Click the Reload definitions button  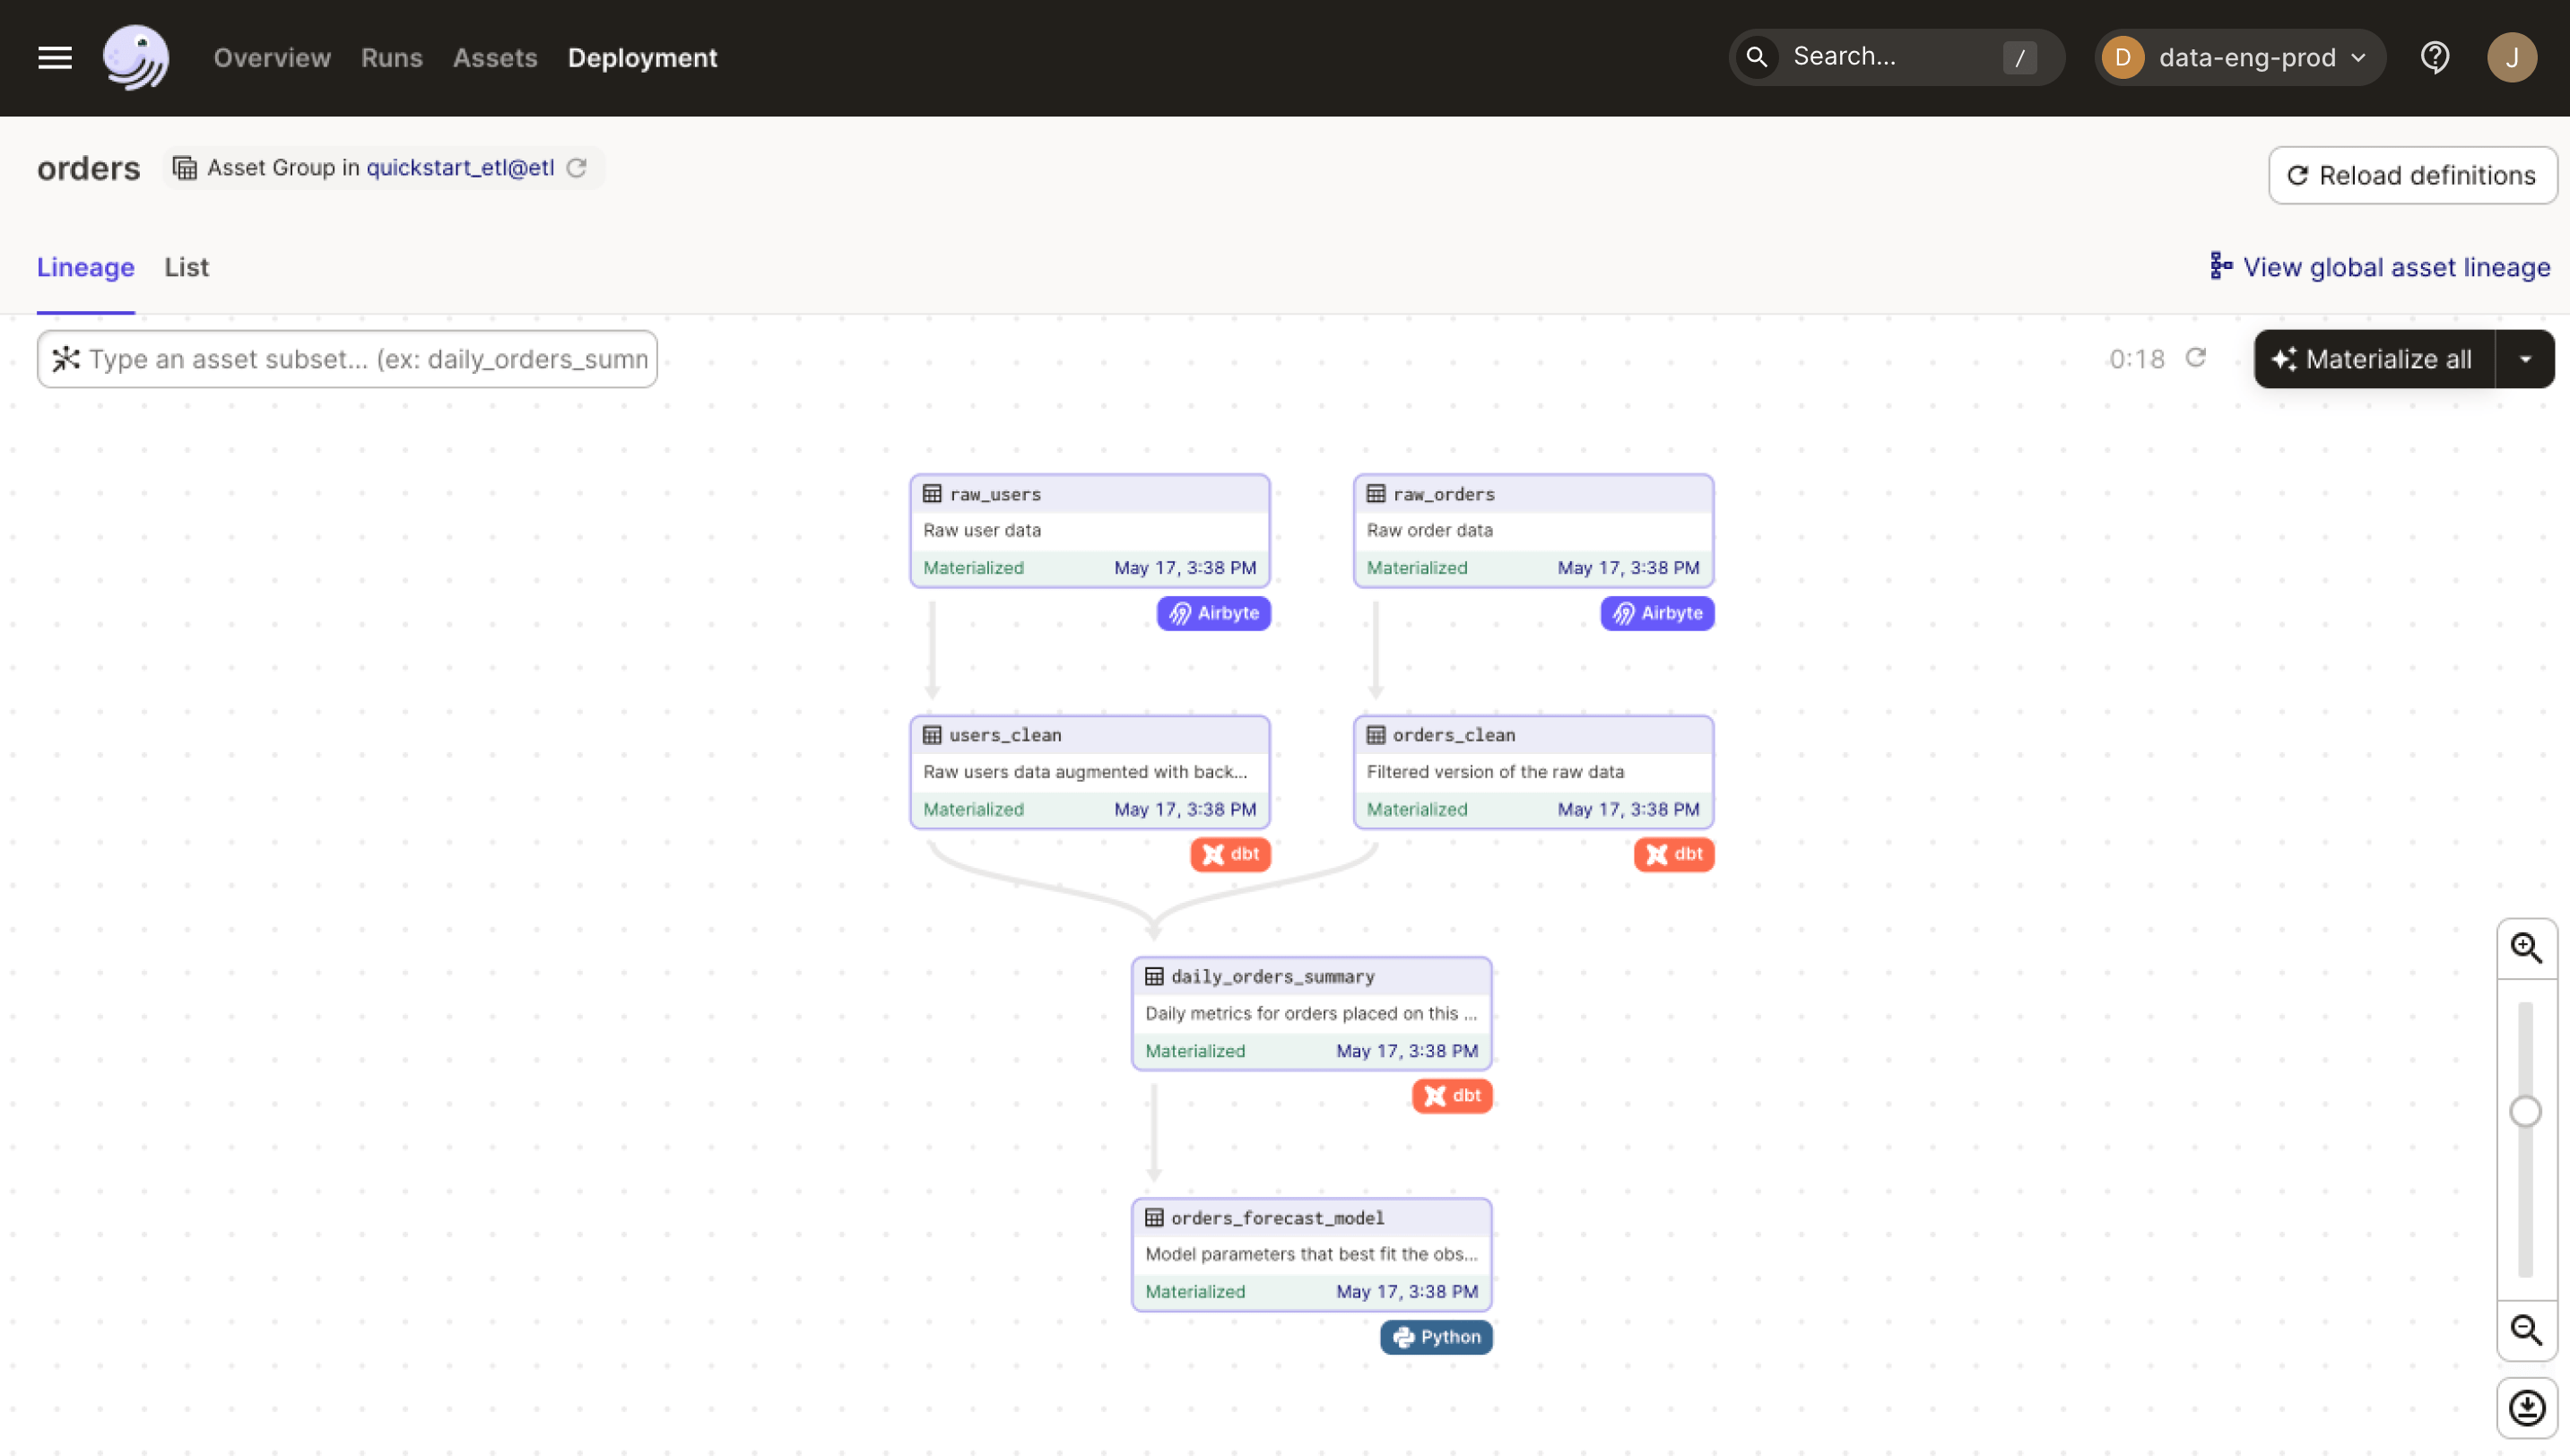(x=2412, y=176)
